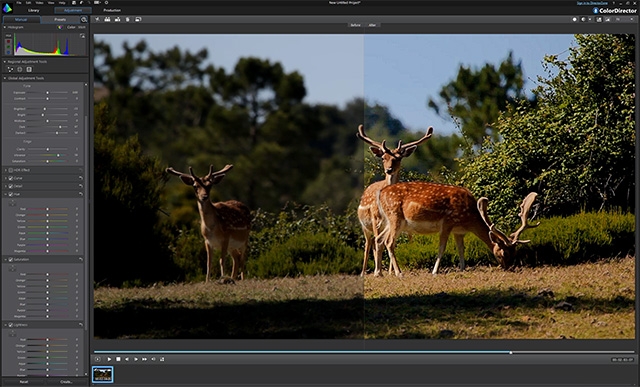Uncheck the Saturation checkbox
This screenshot has height=387, width=640.
point(11,260)
